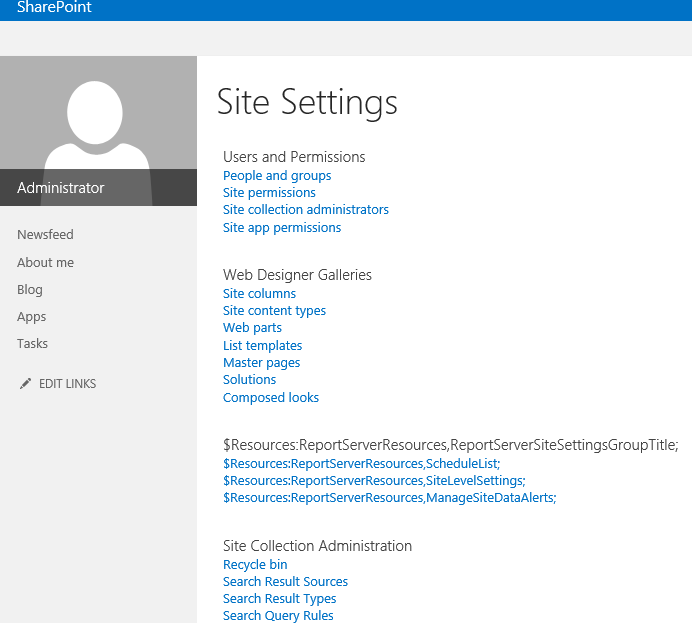Open Search Result Sources settings
This screenshot has width=692, height=623.
(285, 582)
